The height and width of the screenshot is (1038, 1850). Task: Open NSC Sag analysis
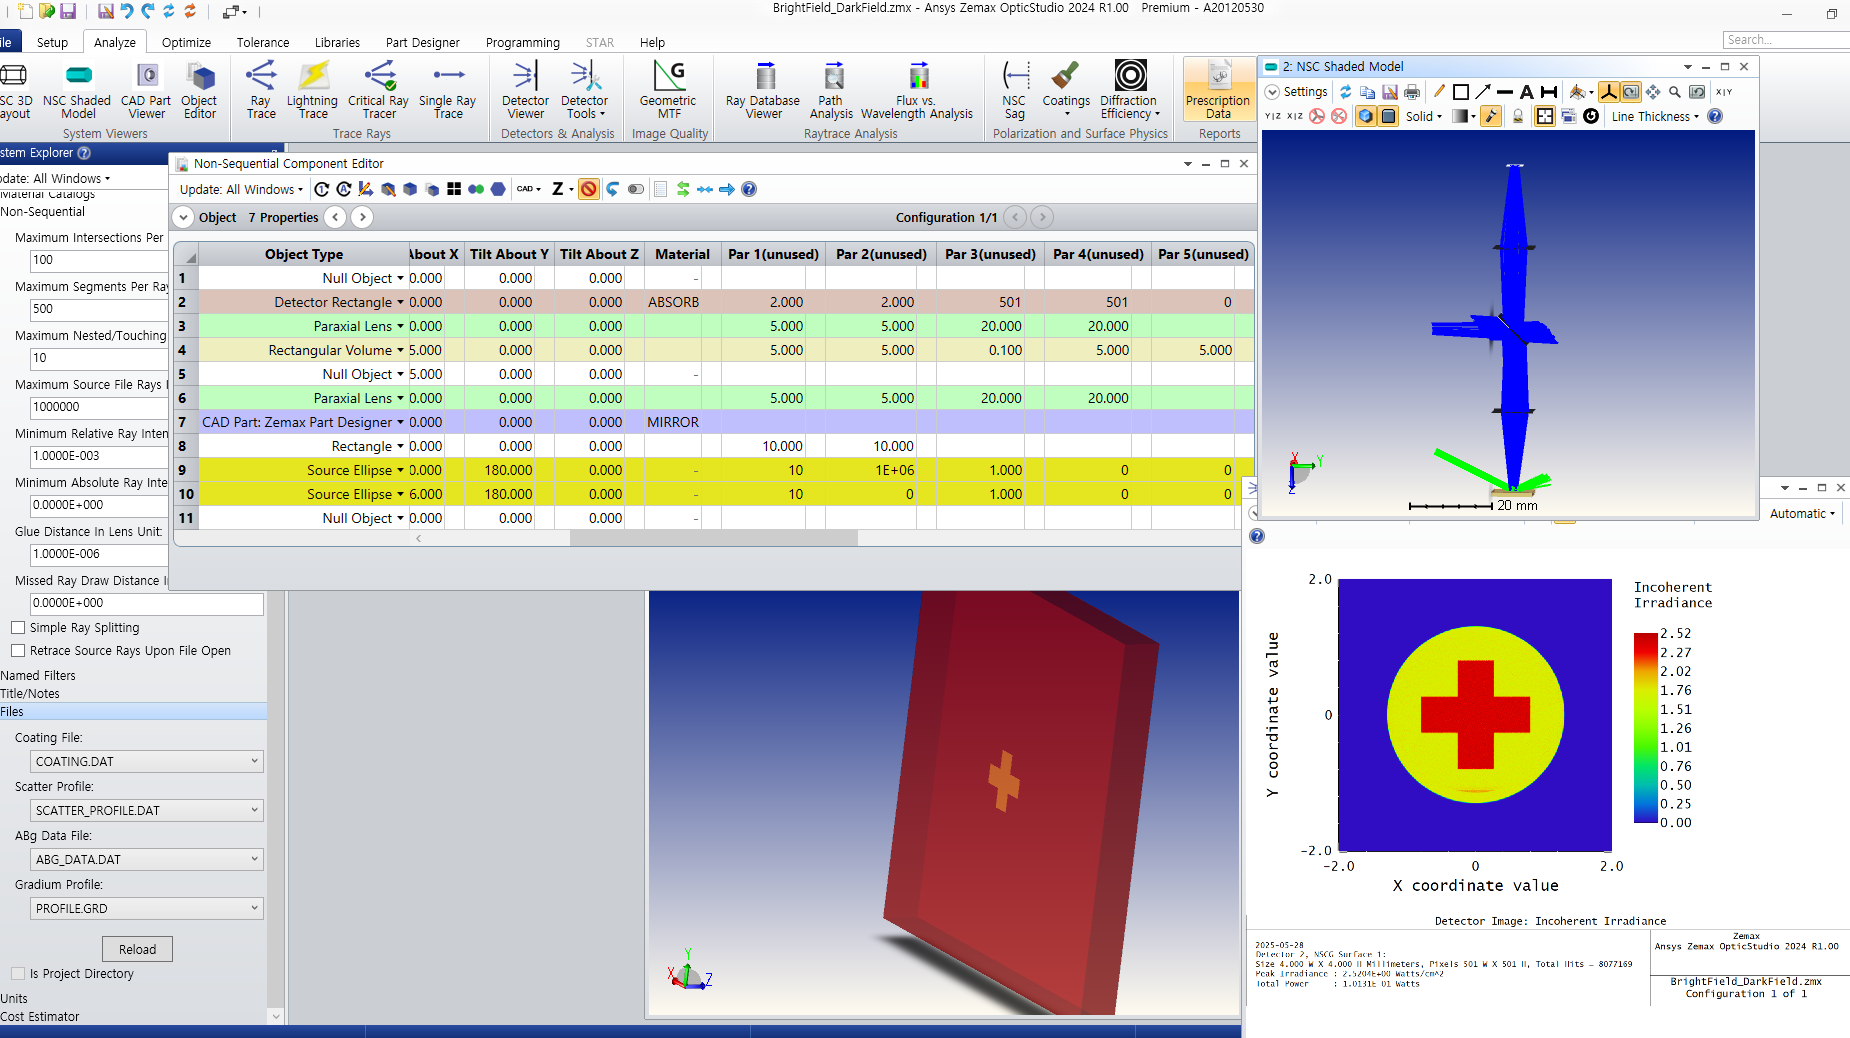(x=1014, y=91)
